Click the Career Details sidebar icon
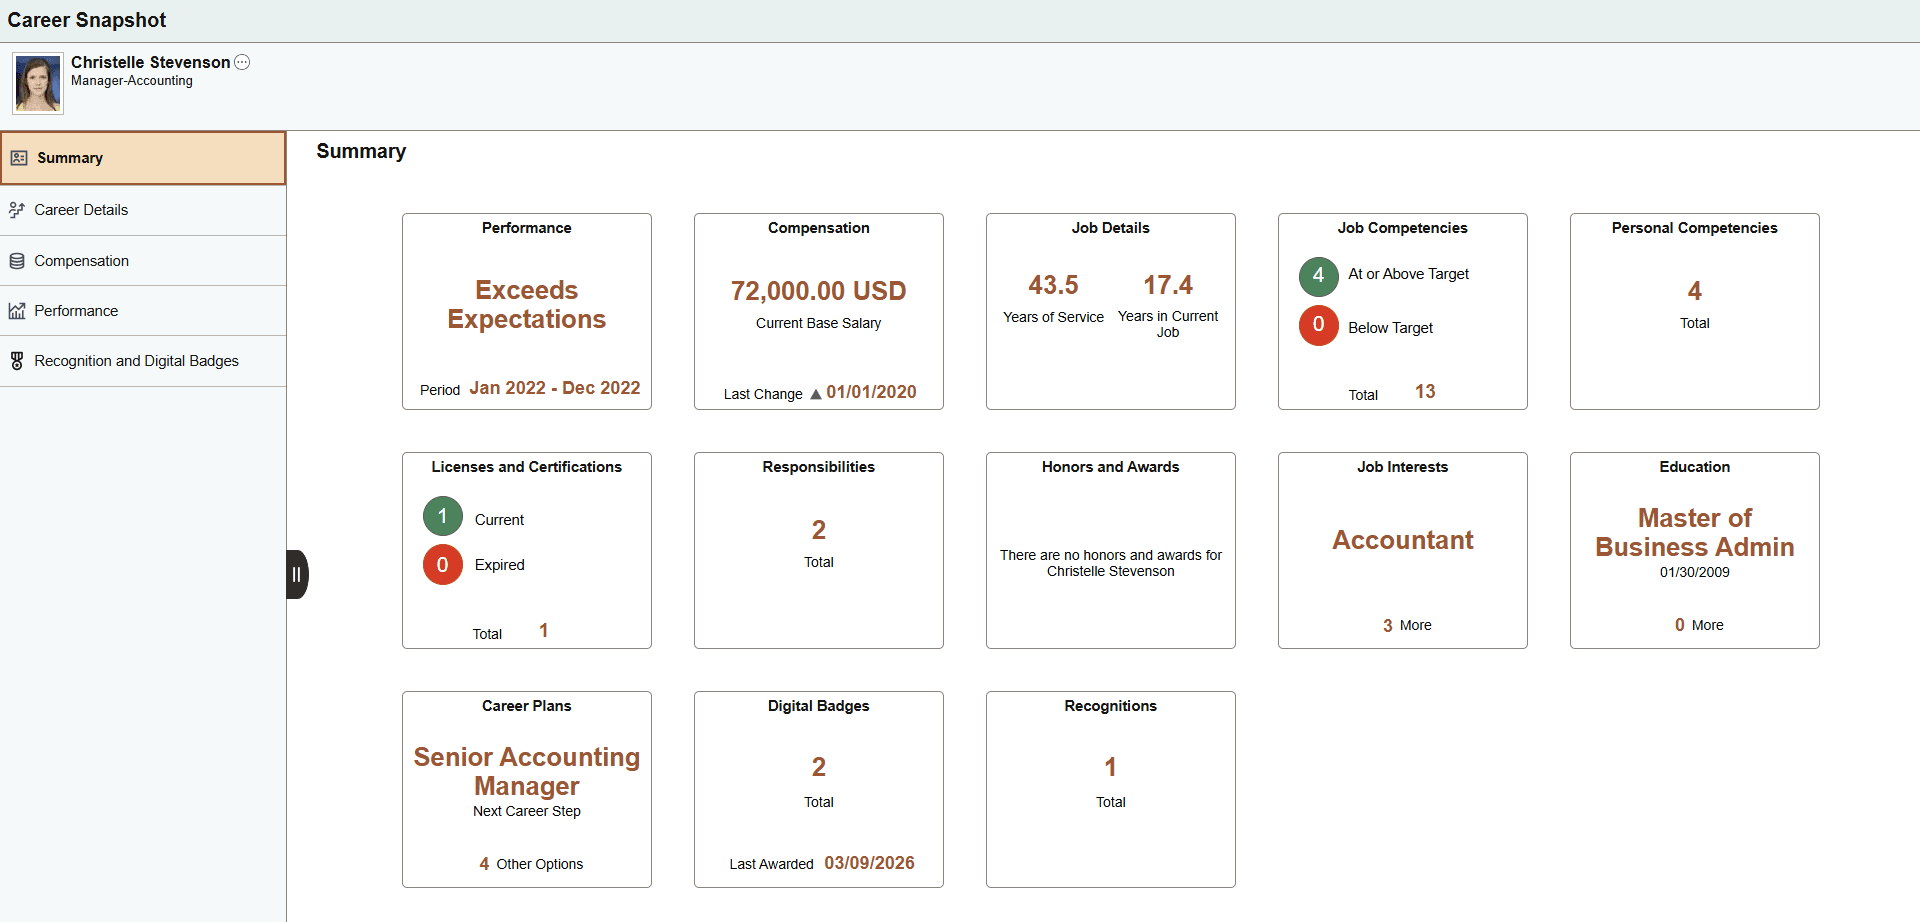The width and height of the screenshot is (1920, 922). point(17,210)
